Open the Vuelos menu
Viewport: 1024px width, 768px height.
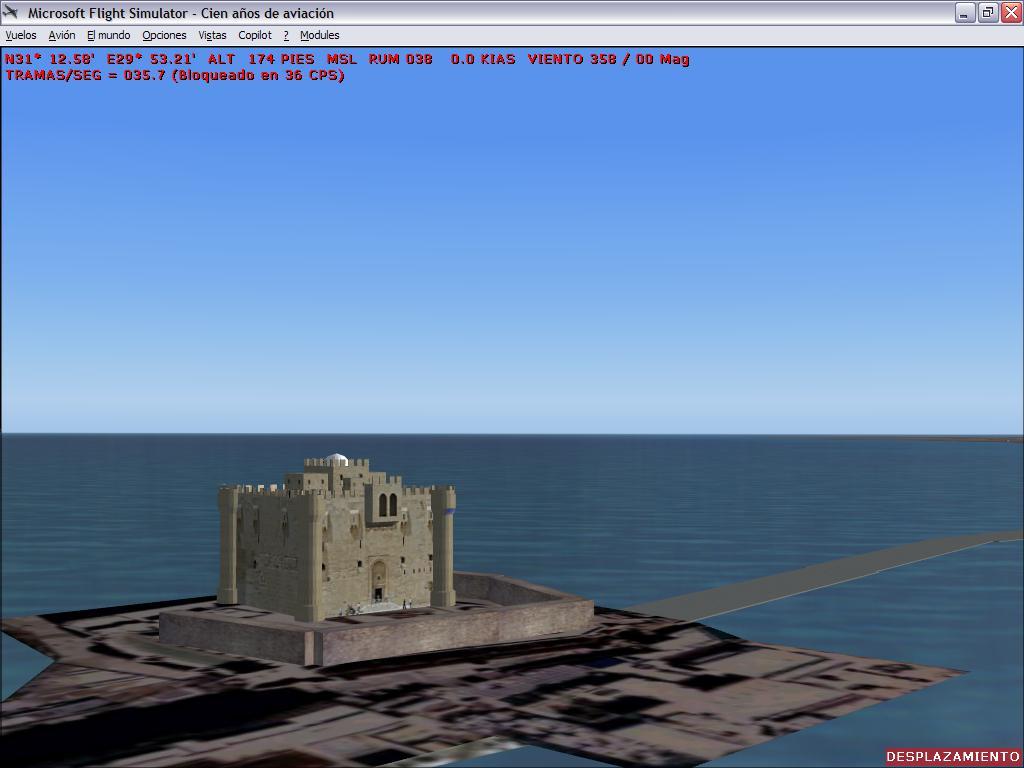pos(21,35)
